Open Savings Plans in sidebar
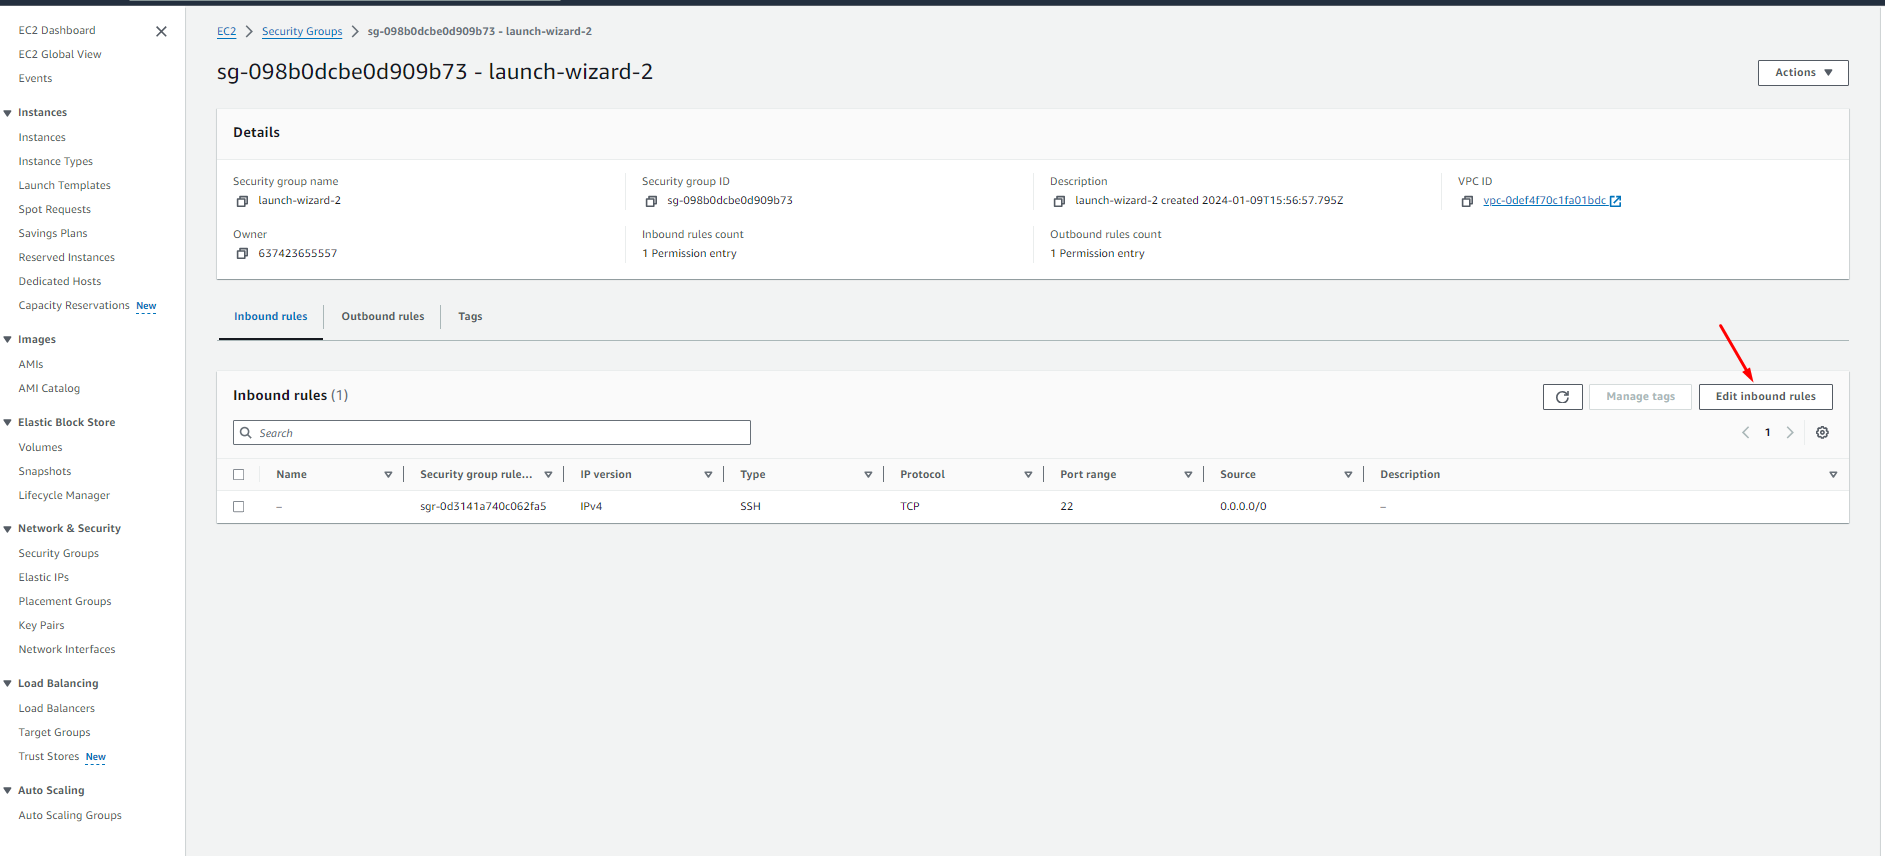This screenshot has width=1885, height=856. [x=53, y=234]
